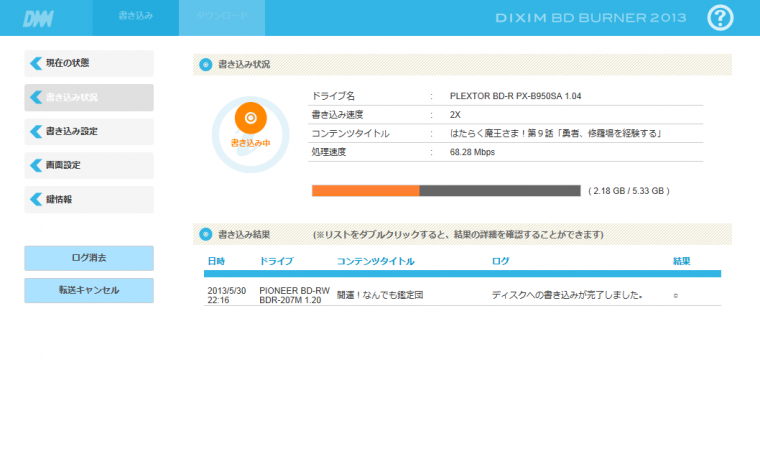This screenshot has height=454, width=760.
Task: Click the chevron icon on 書き込み設定
Action: coord(36,131)
